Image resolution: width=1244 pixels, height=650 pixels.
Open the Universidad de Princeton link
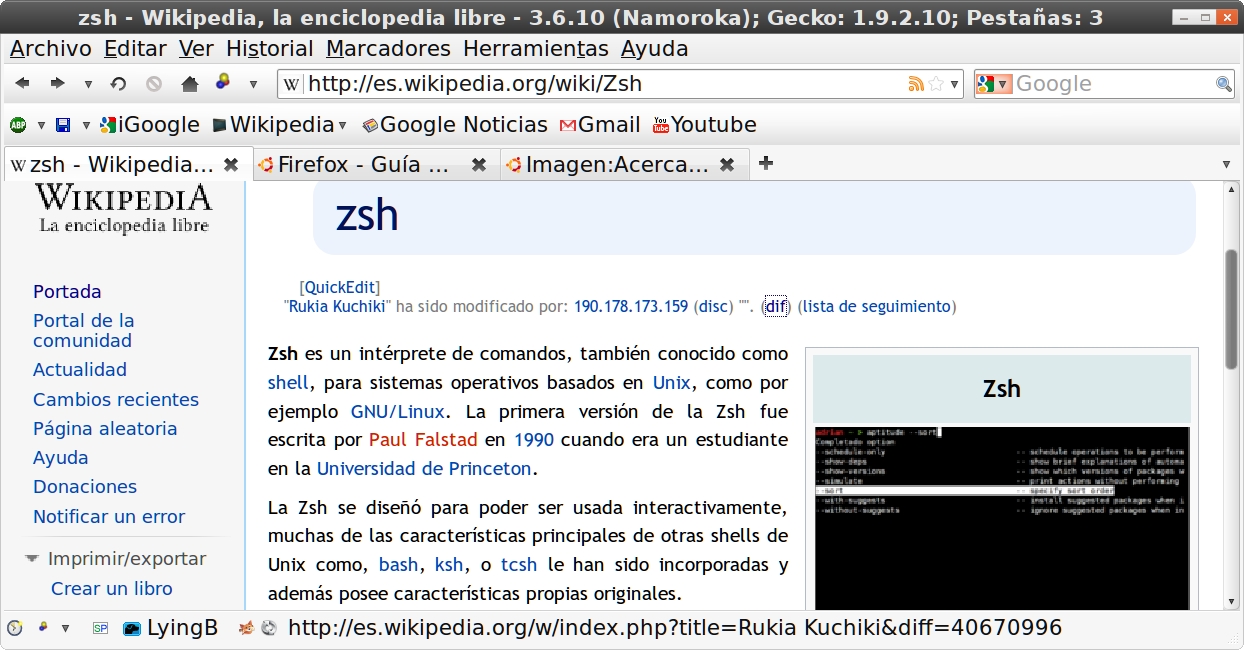[x=424, y=468]
